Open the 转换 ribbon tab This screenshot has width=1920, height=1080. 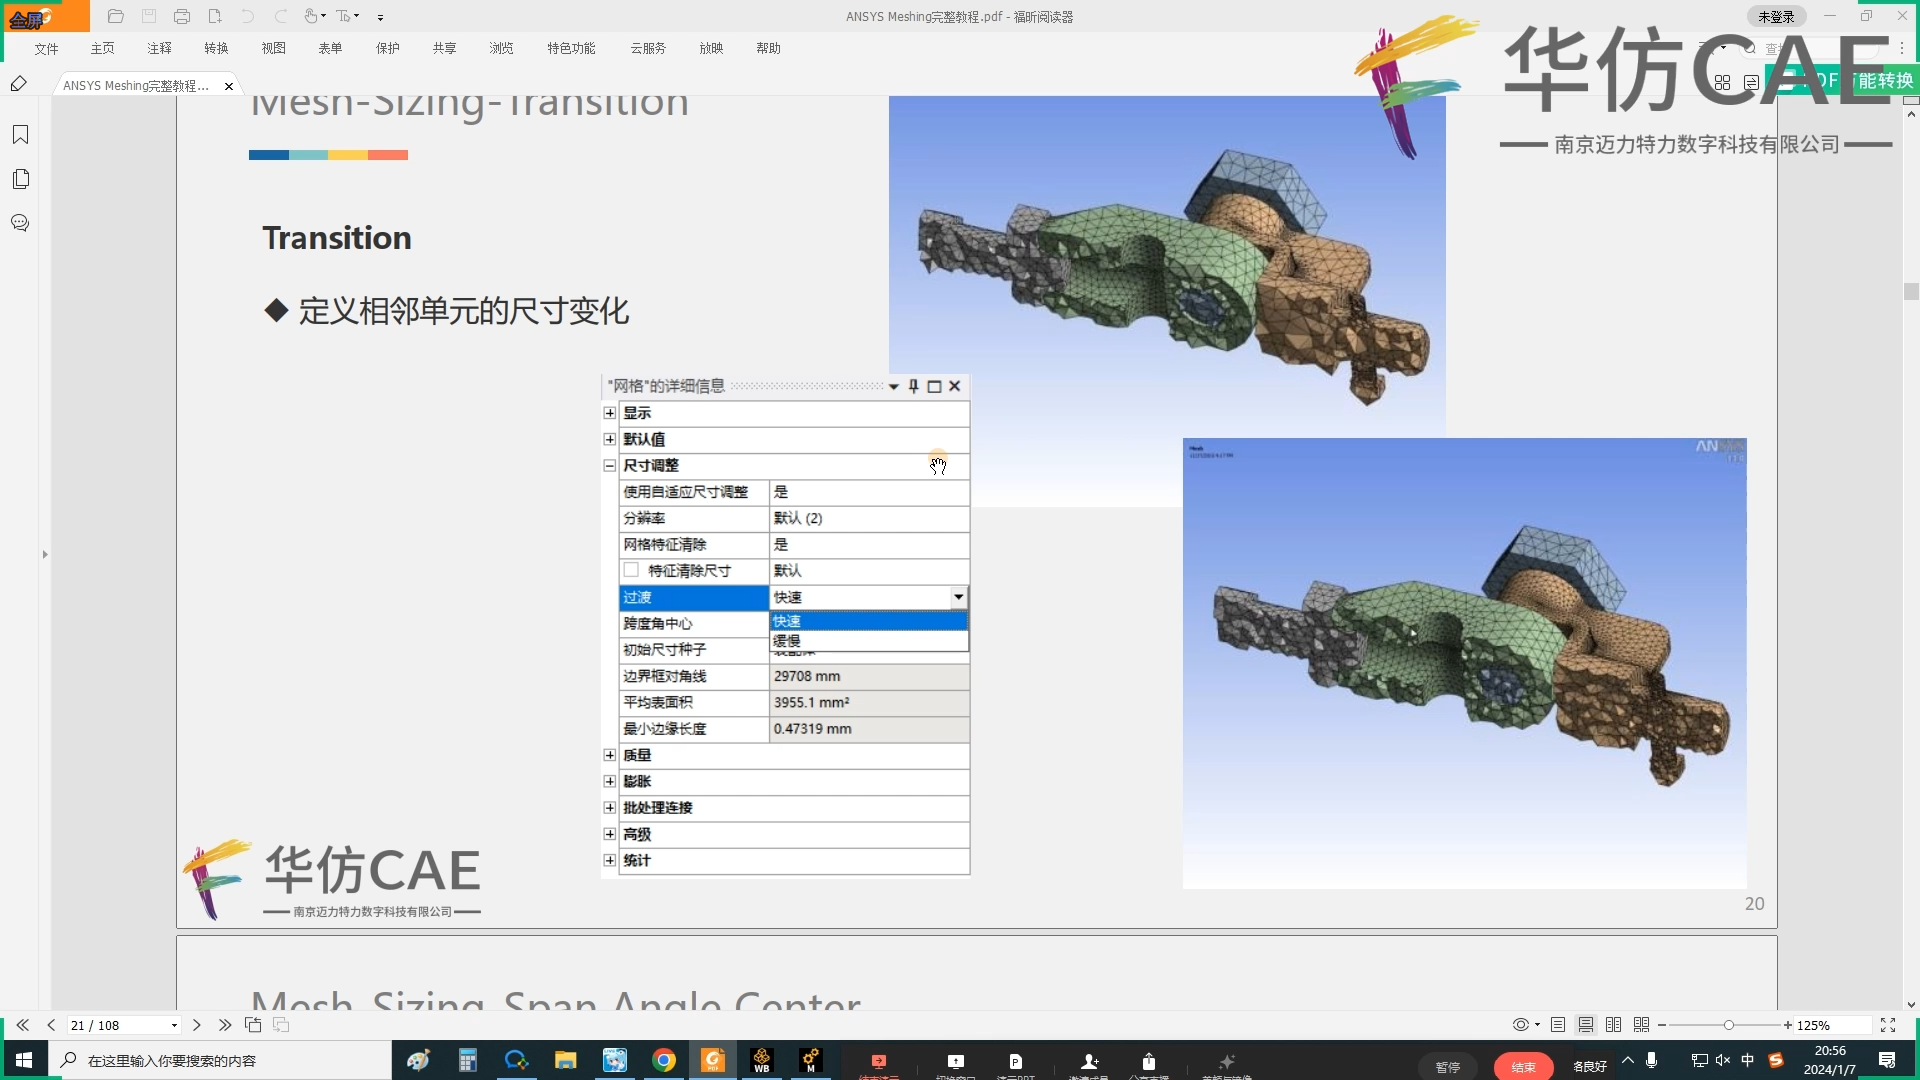tap(217, 48)
